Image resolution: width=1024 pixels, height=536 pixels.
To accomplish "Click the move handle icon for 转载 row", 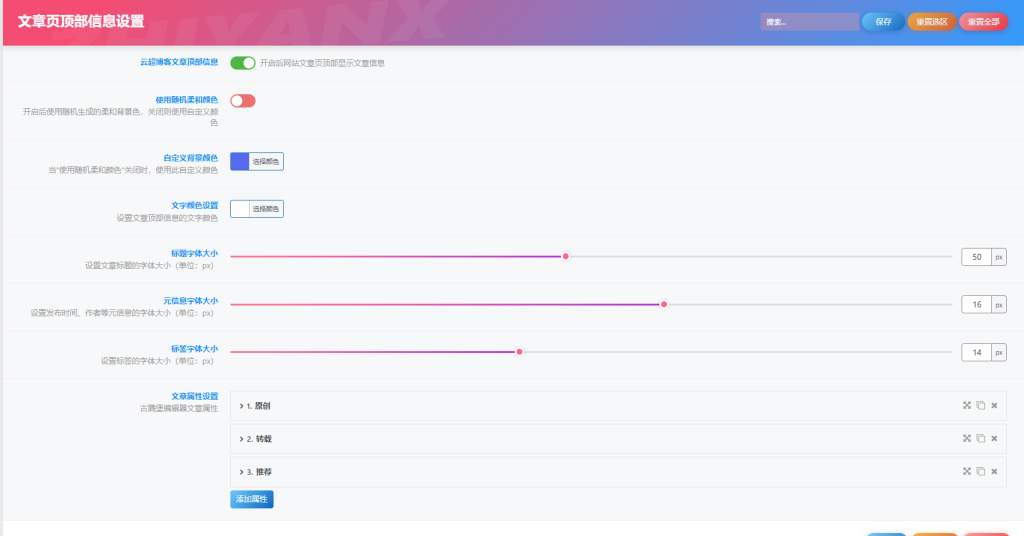I will 967,438.
